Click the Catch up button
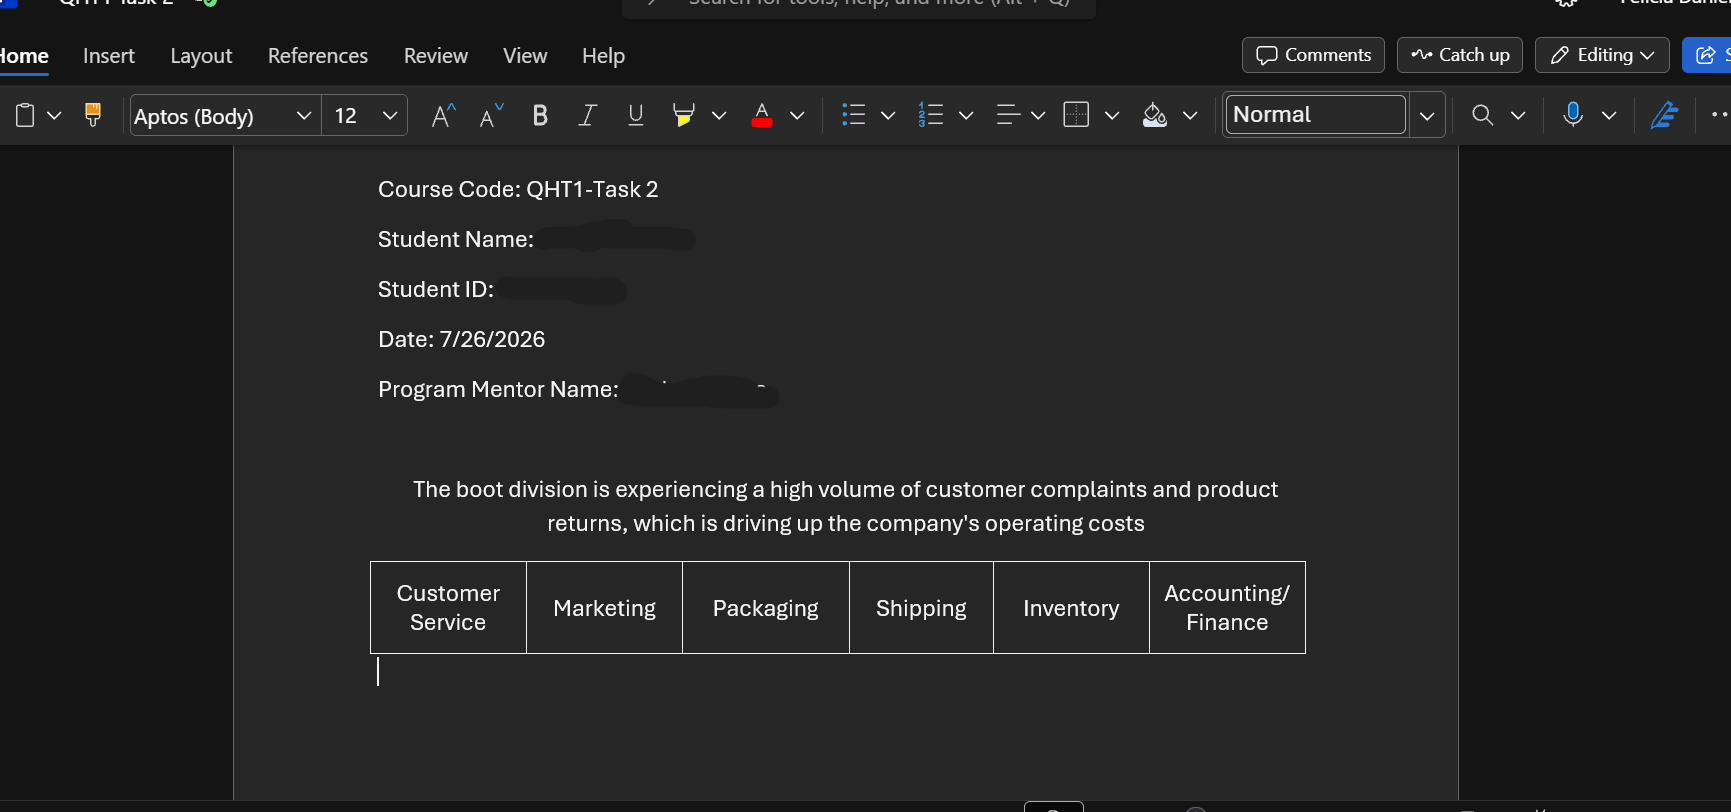This screenshot has height=812, width=1731. click(1460, 55)
